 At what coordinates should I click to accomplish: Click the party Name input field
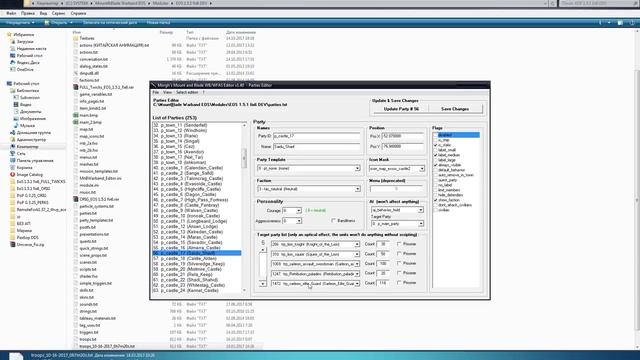(316, 146)
